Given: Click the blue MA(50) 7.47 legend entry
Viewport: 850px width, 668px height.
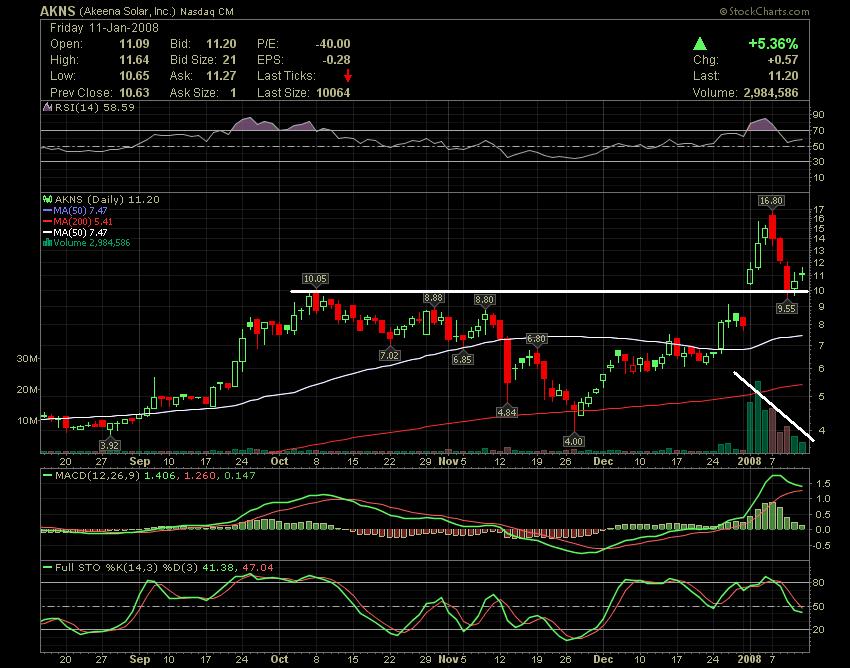Looking at the screenshot, I should point(75,210).
